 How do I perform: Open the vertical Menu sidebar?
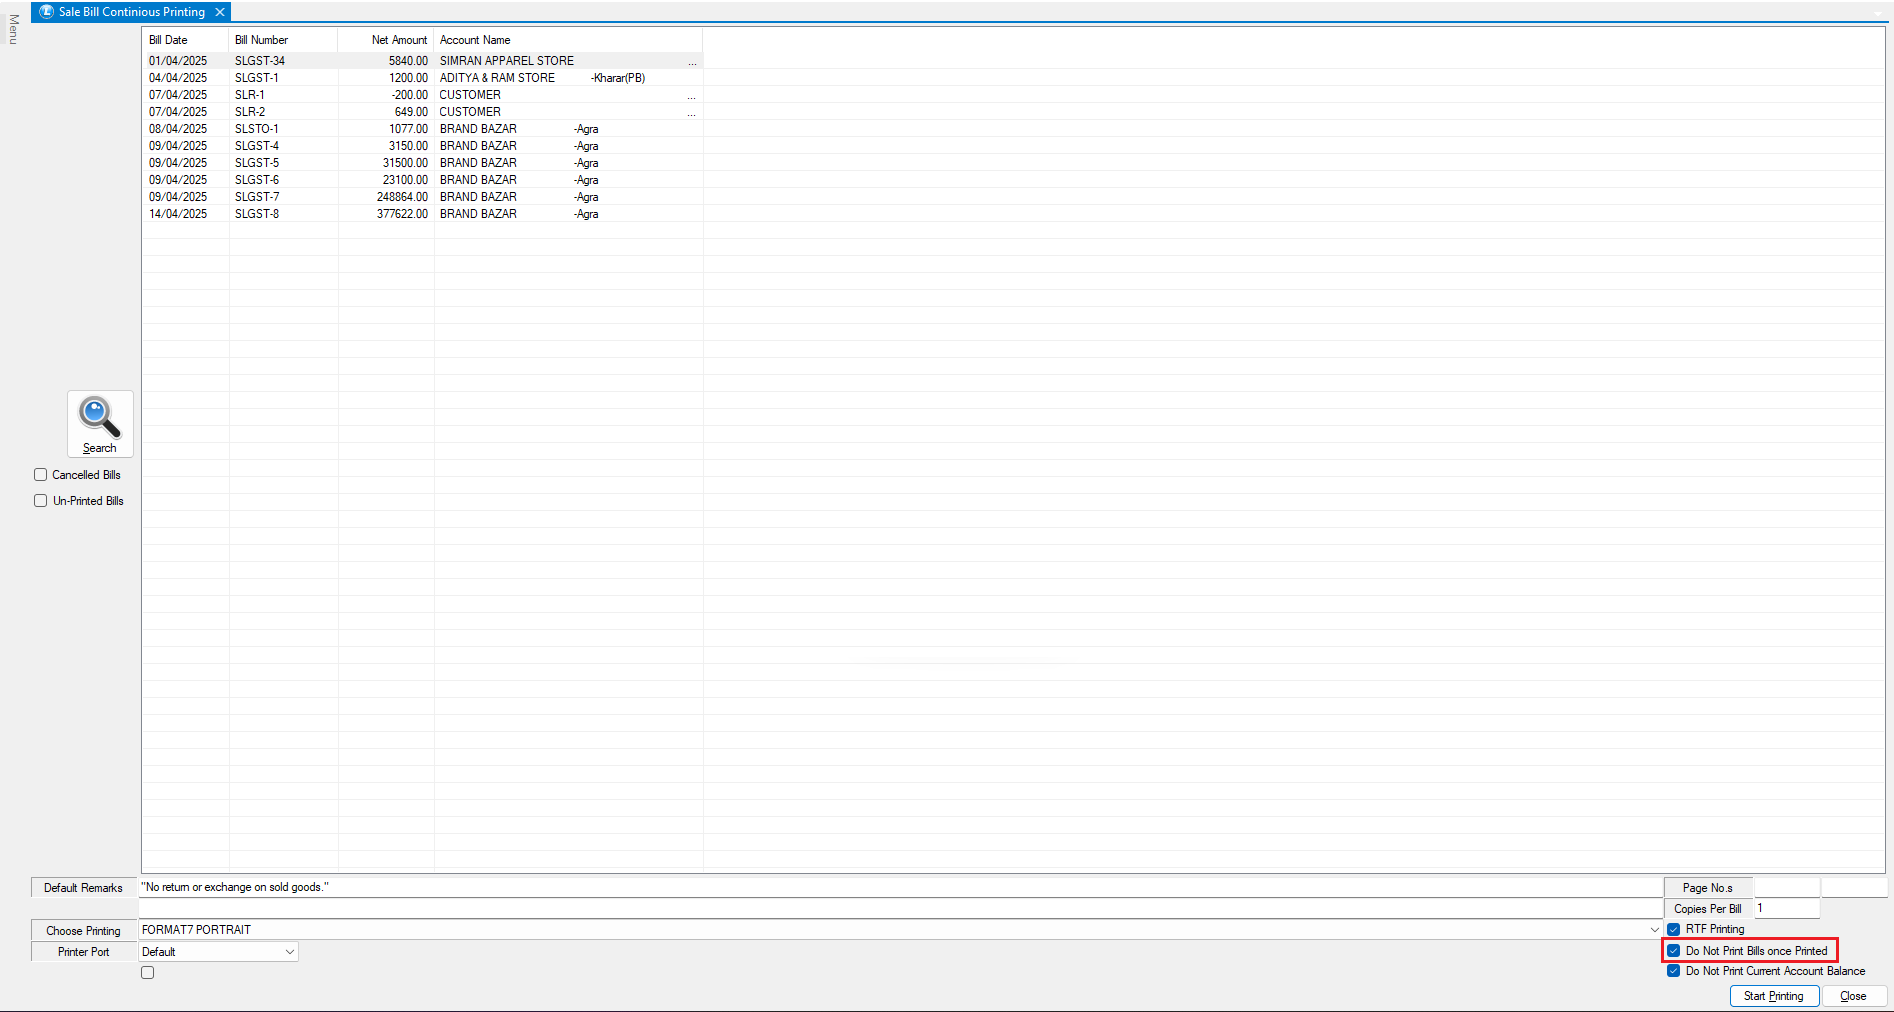tap(13, 29)
